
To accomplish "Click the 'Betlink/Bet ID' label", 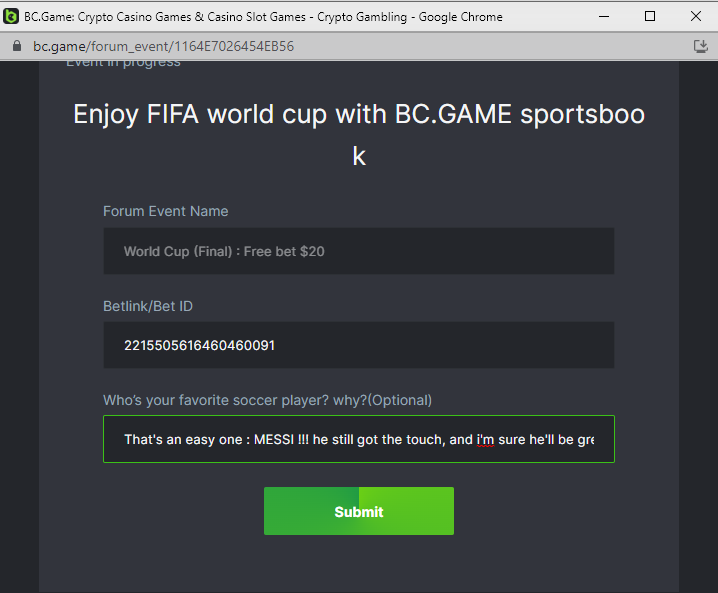I will 148,306.
